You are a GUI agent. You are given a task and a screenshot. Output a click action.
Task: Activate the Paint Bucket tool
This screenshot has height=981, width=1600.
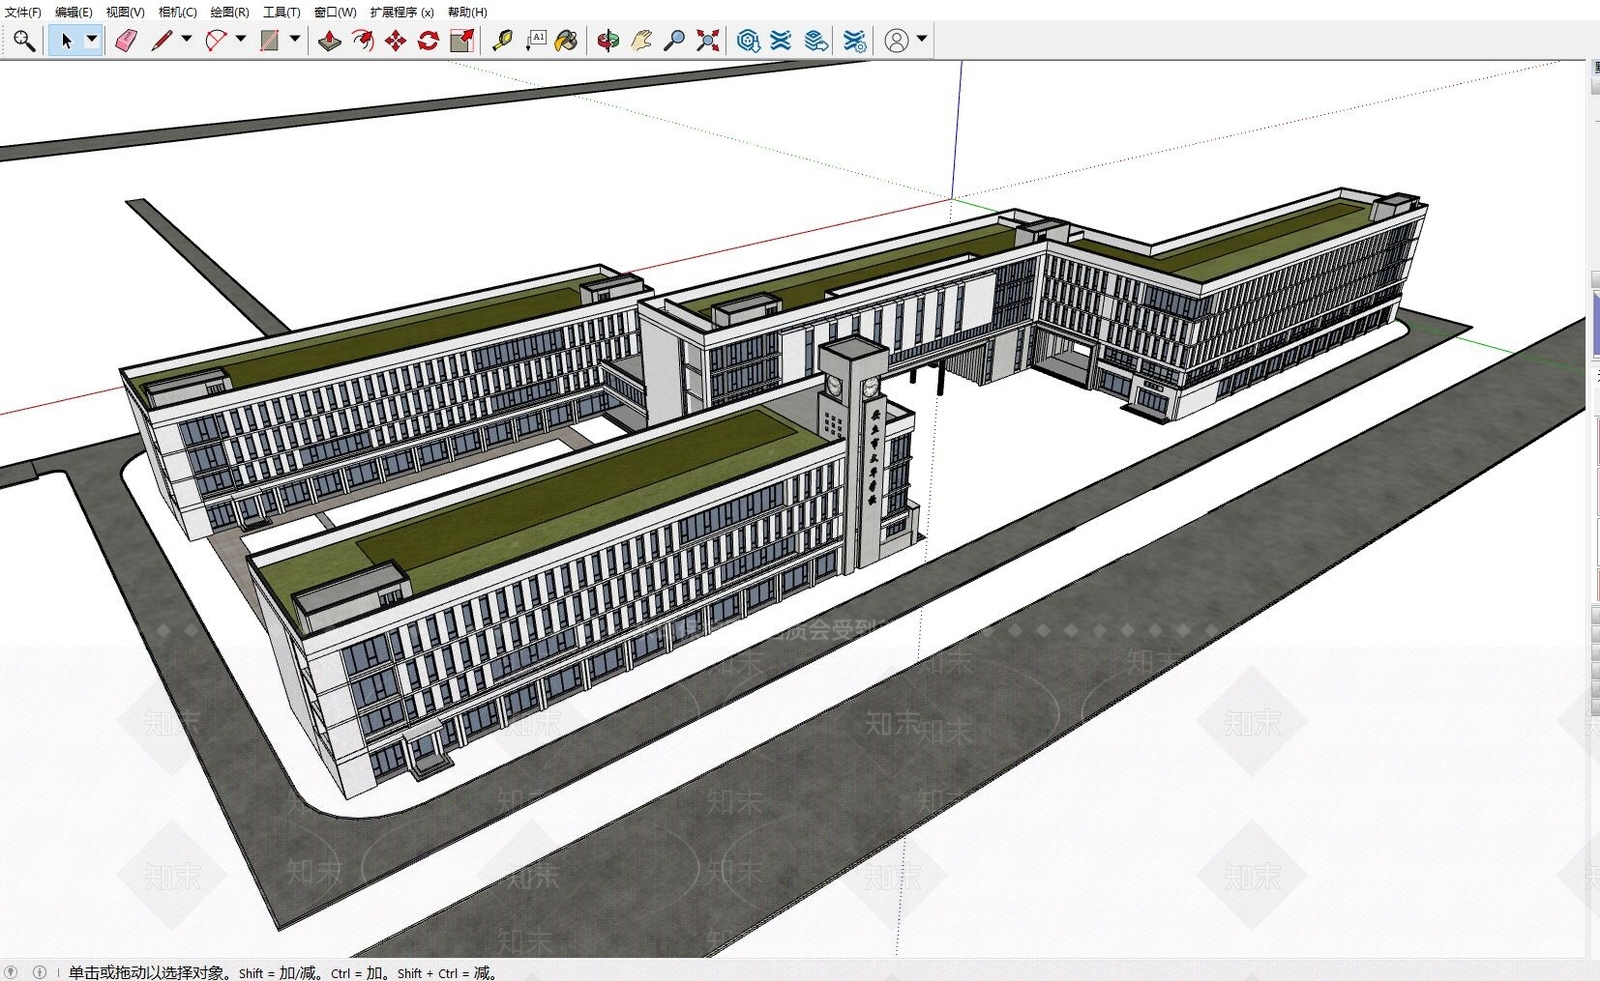[567, 41]
